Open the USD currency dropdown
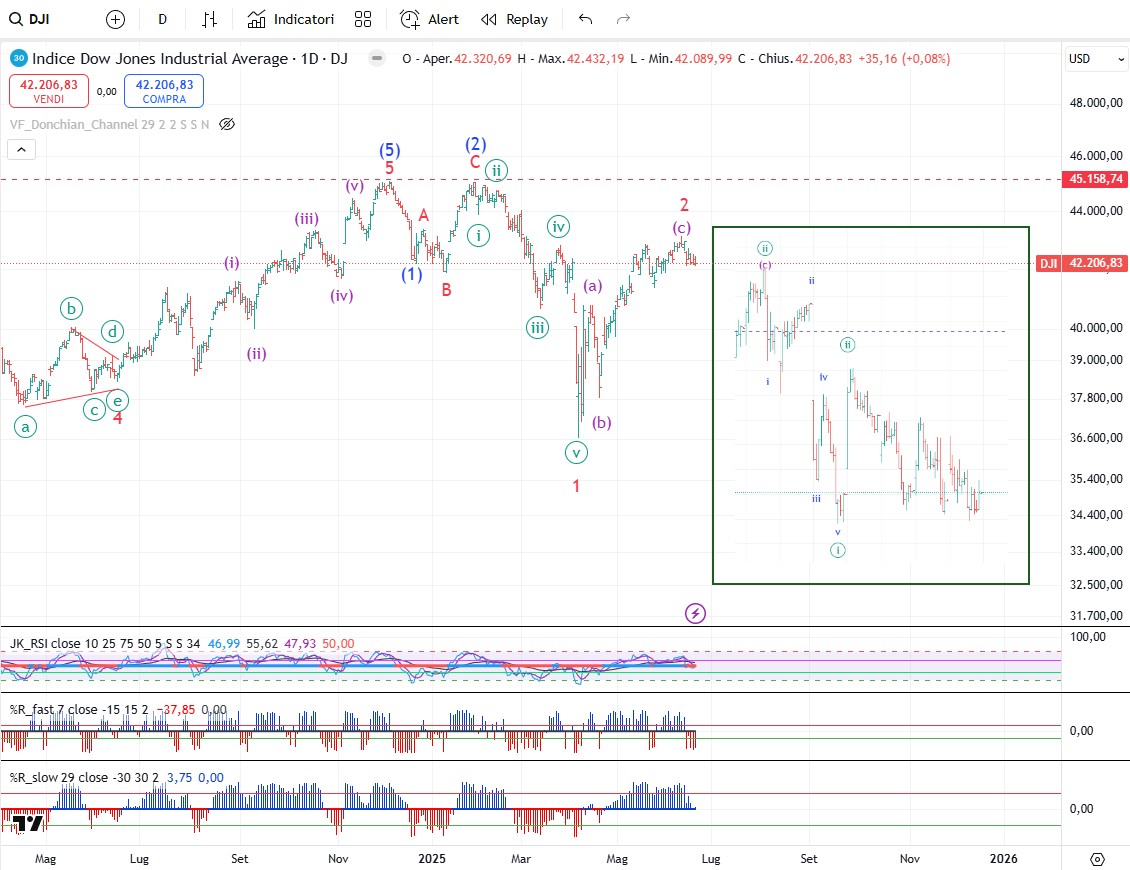 [x=1096, y=58]
